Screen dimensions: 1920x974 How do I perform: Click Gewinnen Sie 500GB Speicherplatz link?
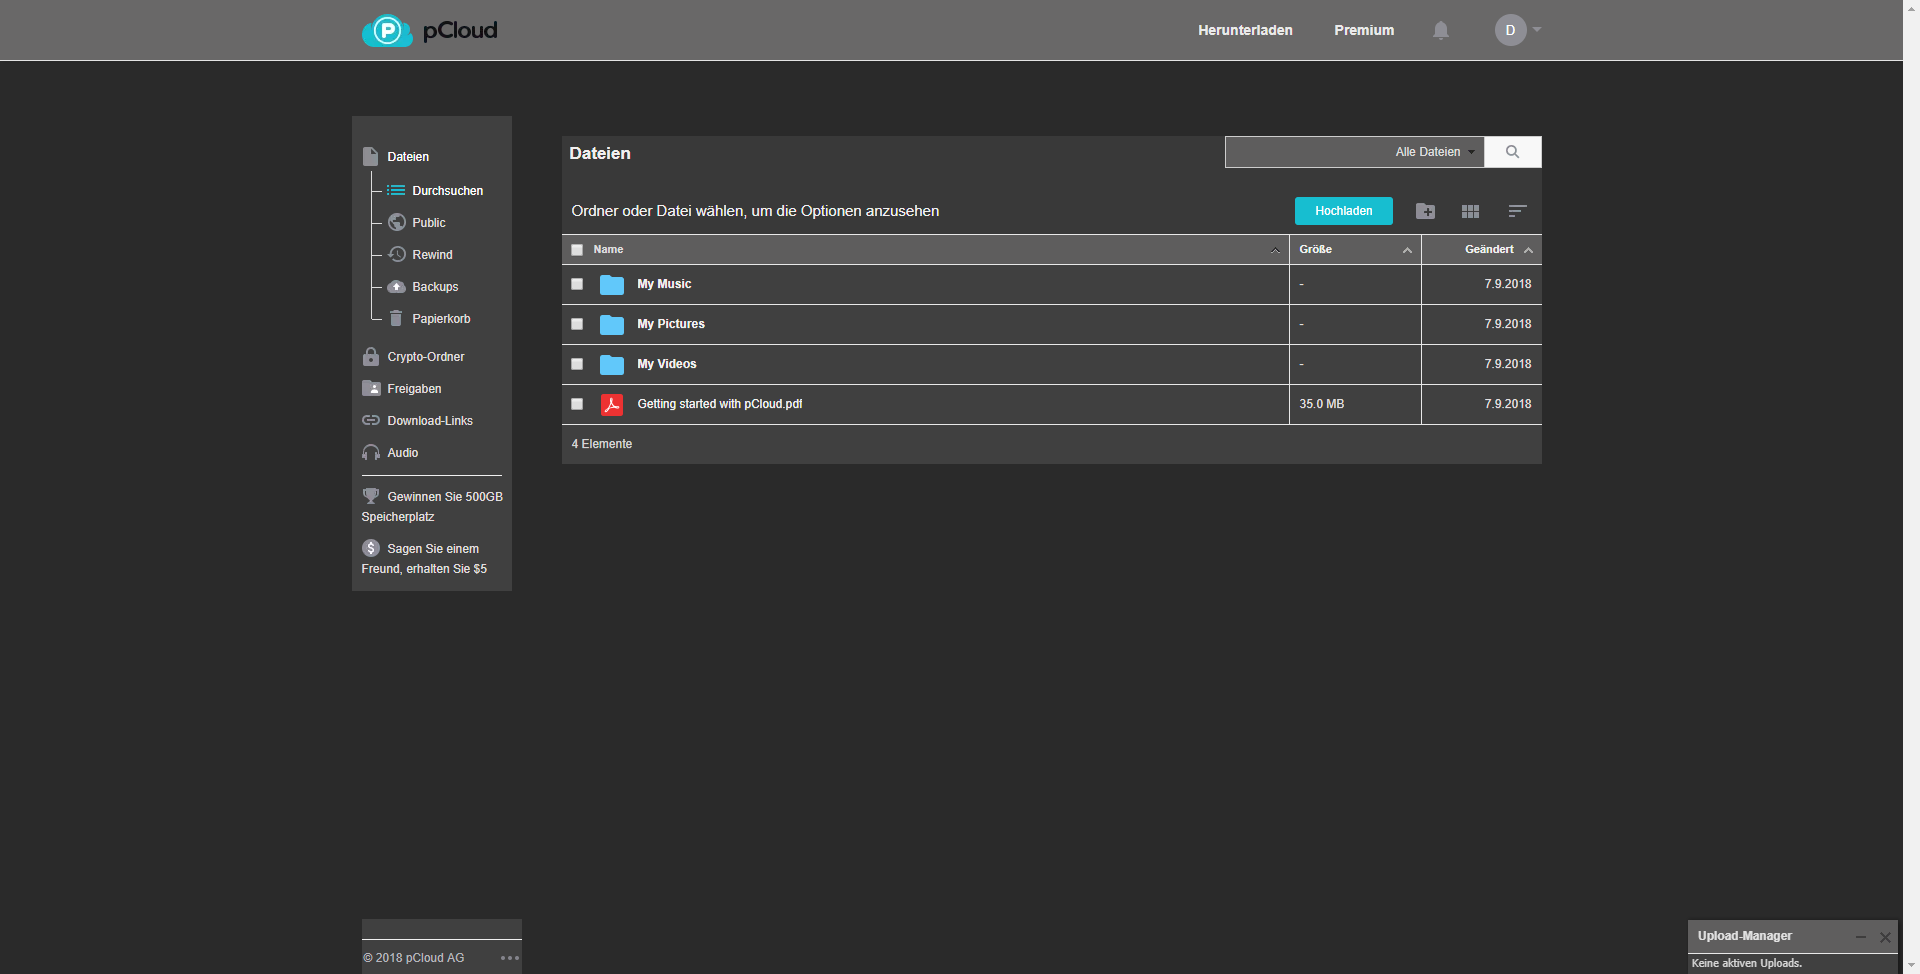coord(432,506)
